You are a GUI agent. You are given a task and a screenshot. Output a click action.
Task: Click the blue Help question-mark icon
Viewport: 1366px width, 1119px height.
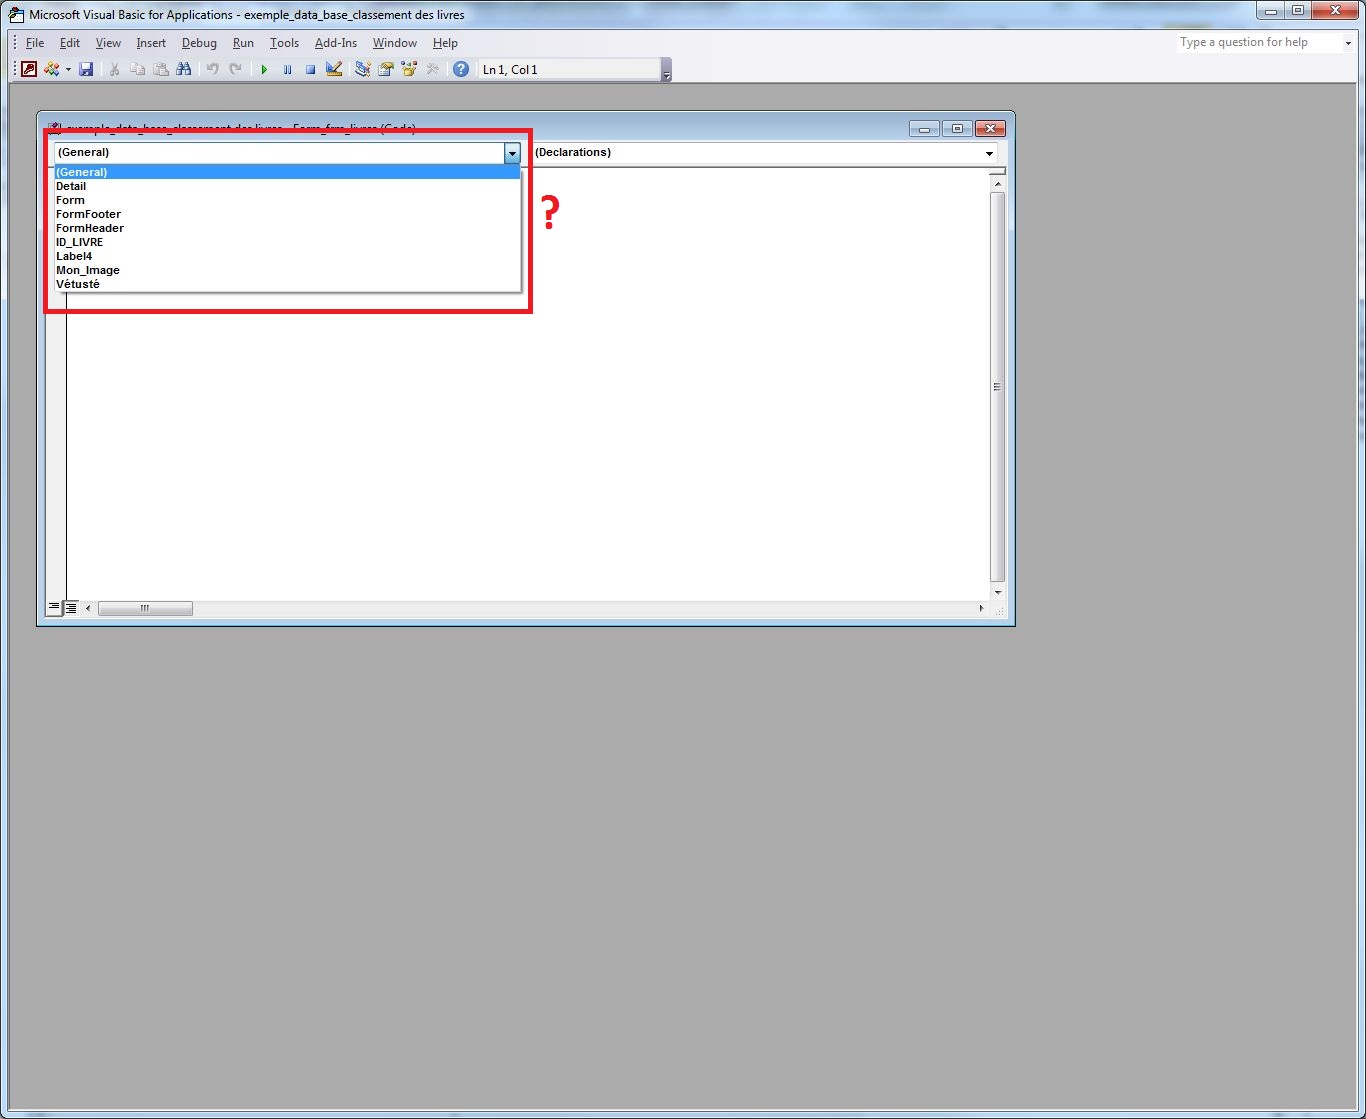click(x=461, y=69)
